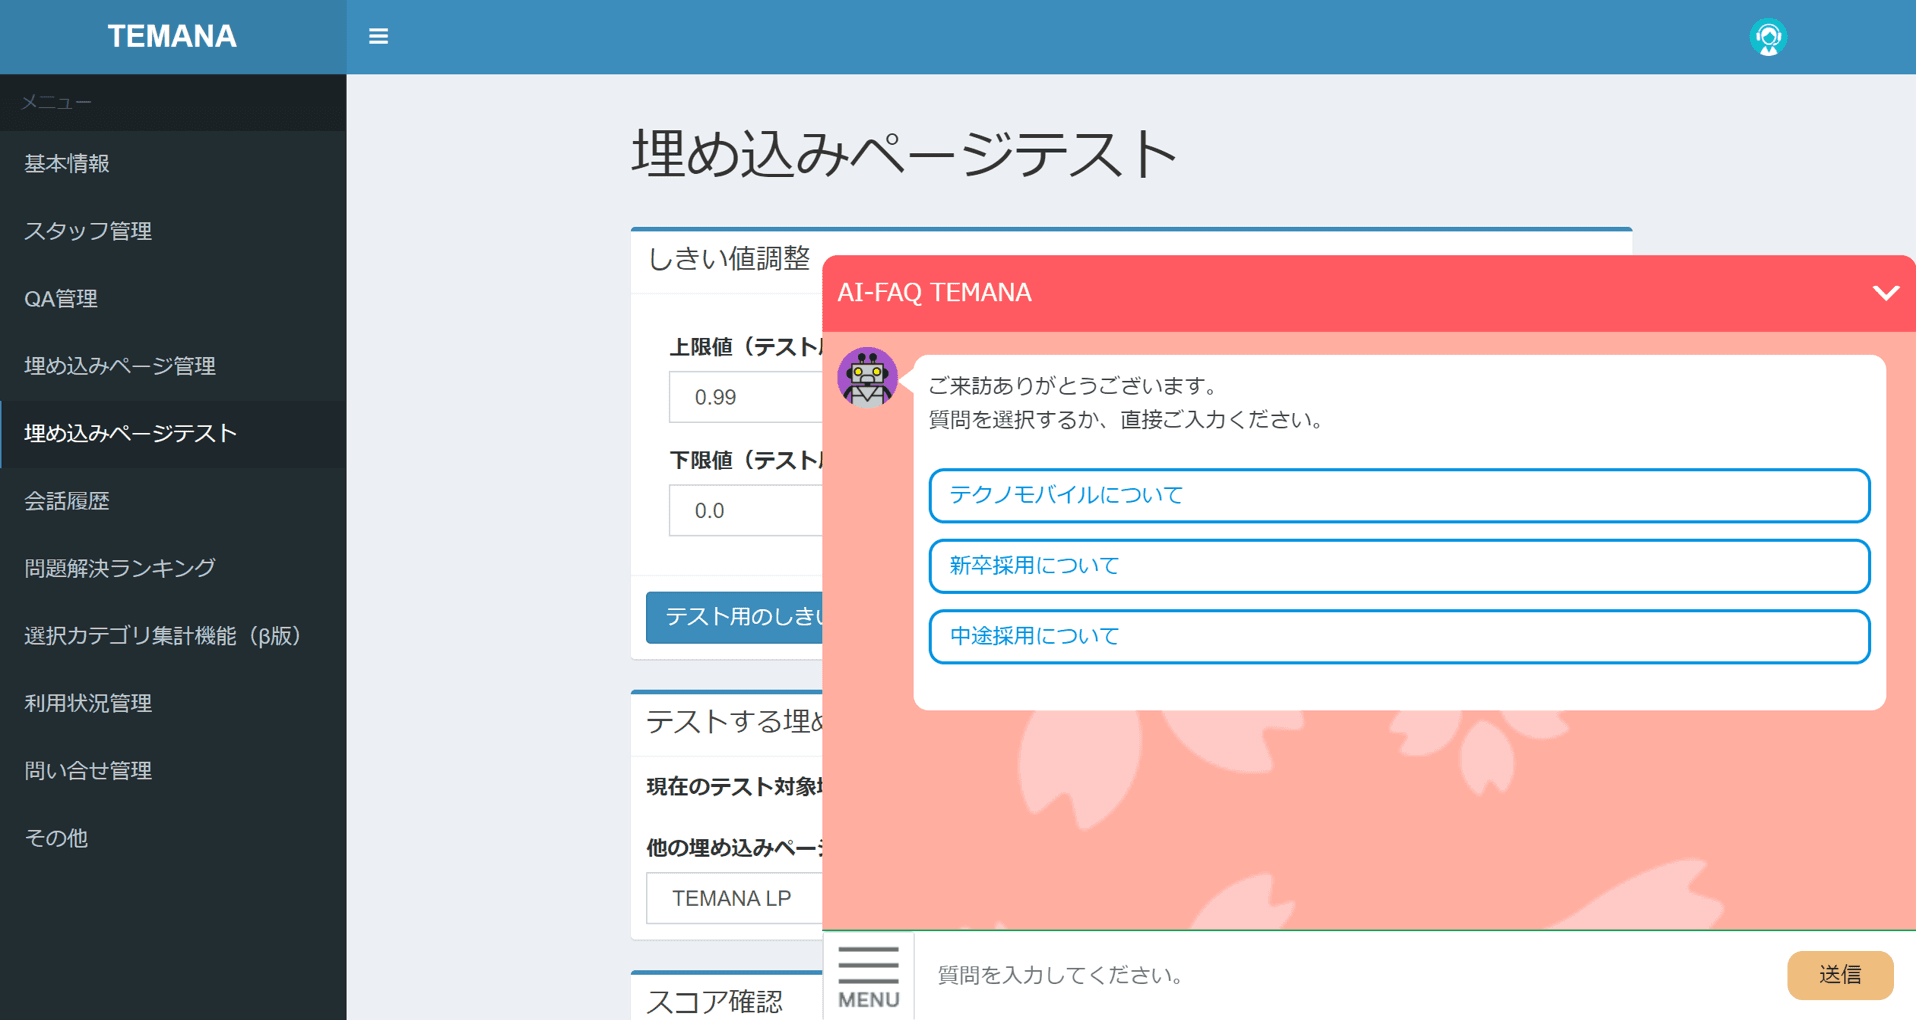Screen dimensions: 1916x1020
Task: Click the robot avatar in the chat window
Action: [866, 379]
